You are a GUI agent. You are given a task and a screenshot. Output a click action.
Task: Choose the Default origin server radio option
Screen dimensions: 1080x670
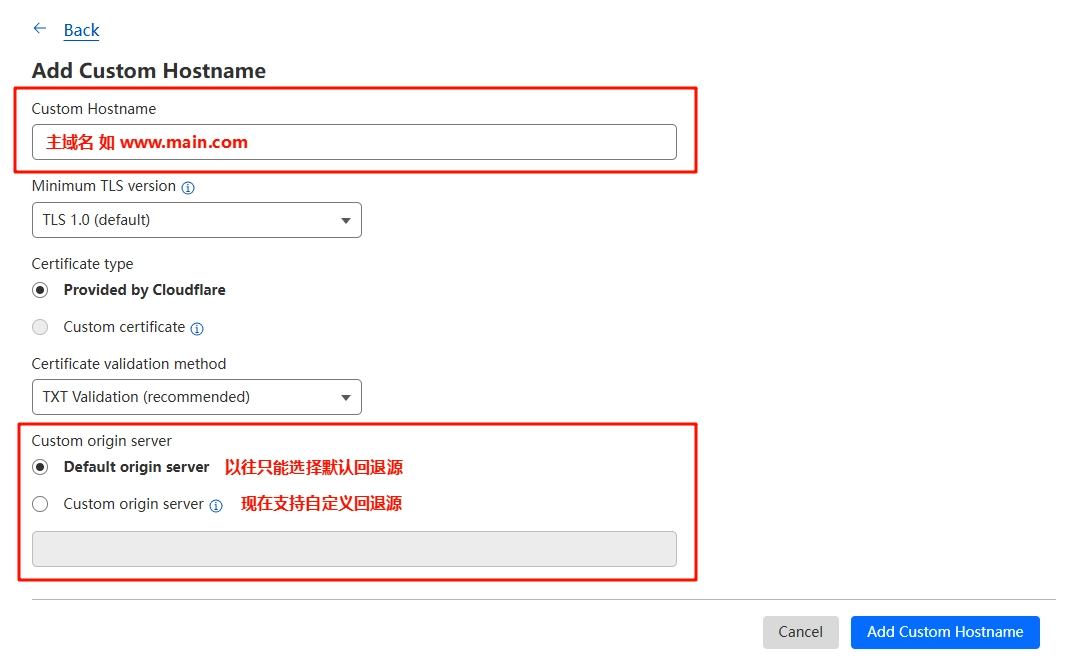40,467
